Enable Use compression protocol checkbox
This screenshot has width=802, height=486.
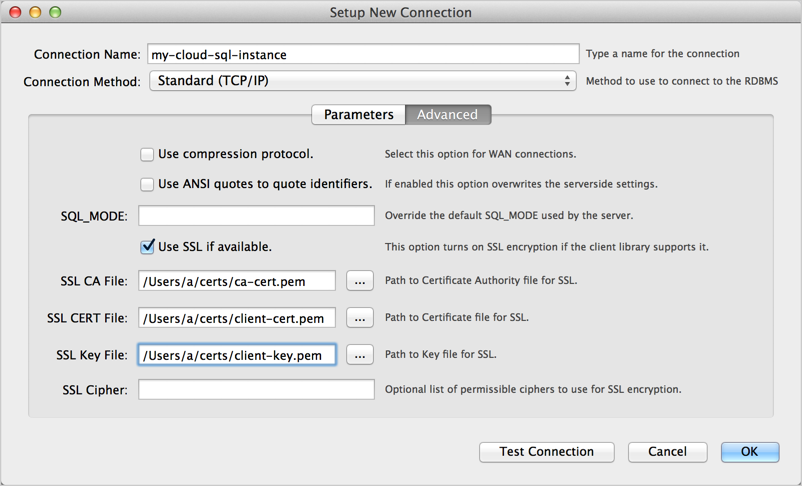[147, 155]
